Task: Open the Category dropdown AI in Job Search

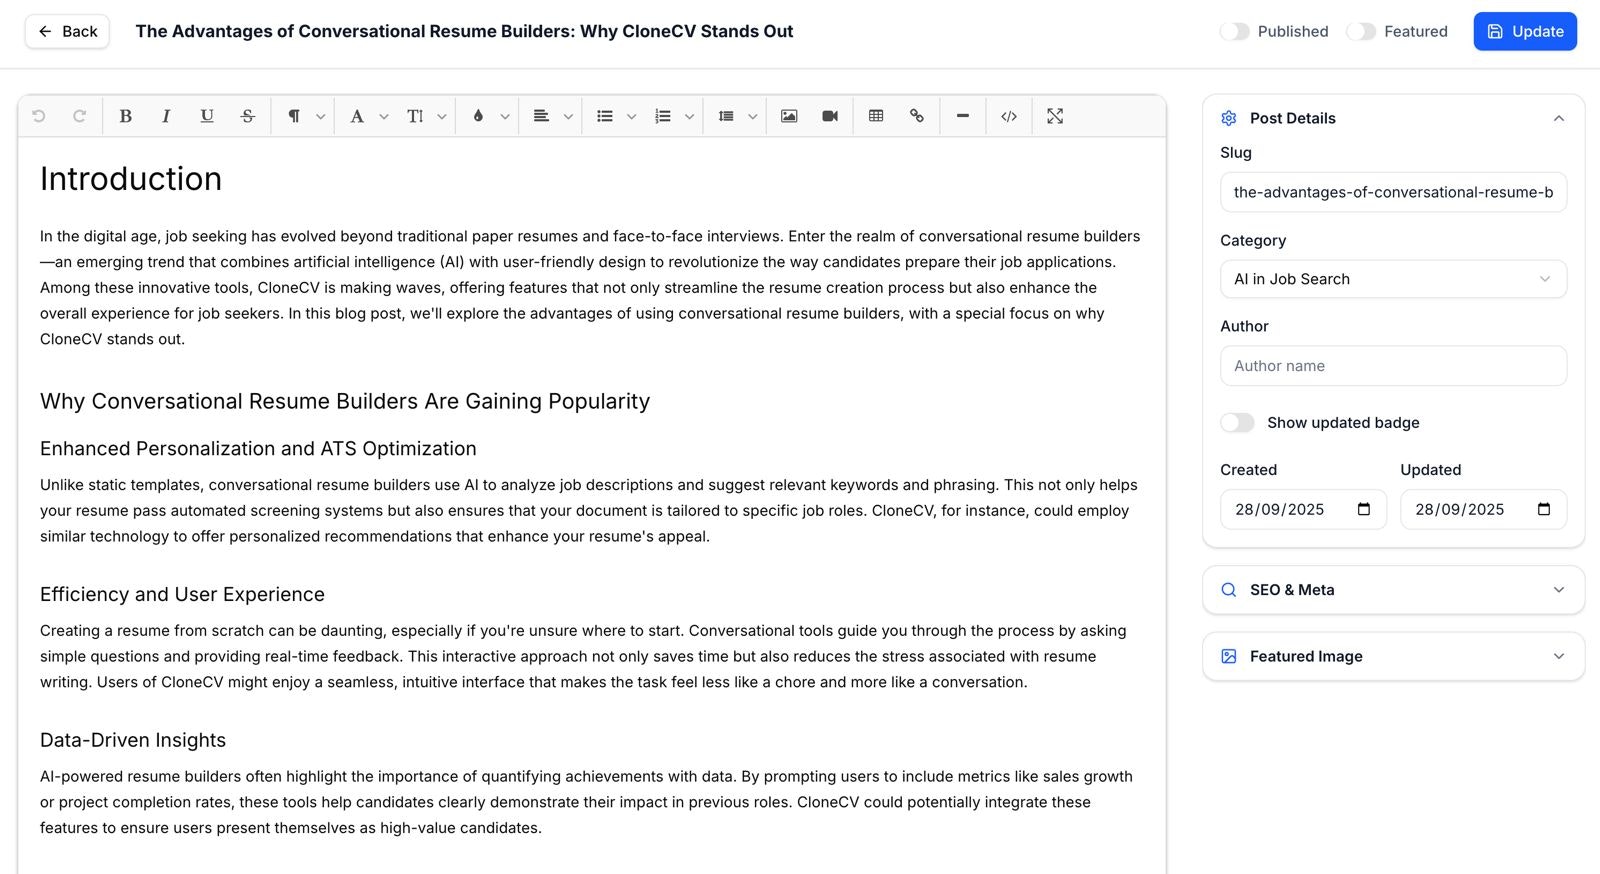Action: pyautogui.click(x=1393, y=279)
